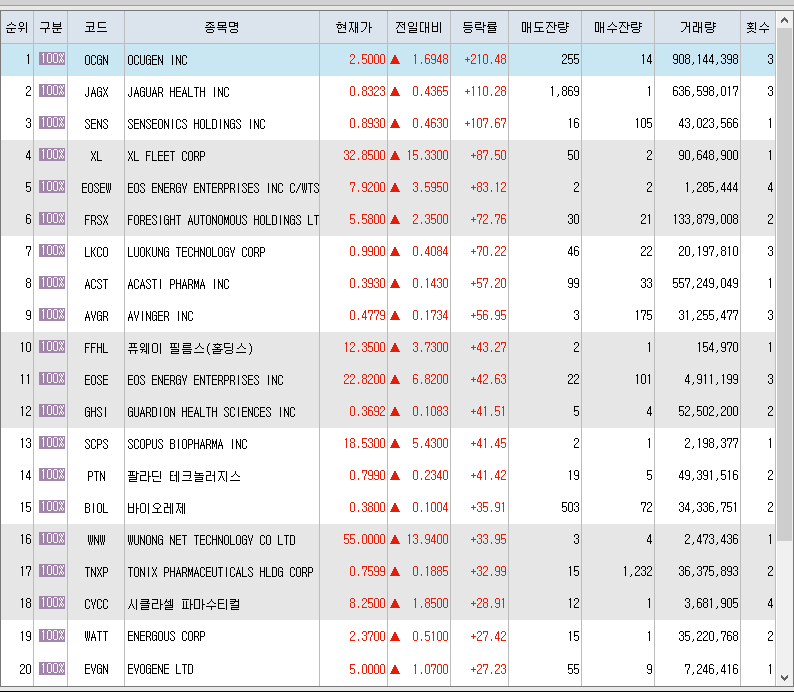Click up-arrow icon in OCGN row
Screen dimensions: 794x692
pos(395,60)
